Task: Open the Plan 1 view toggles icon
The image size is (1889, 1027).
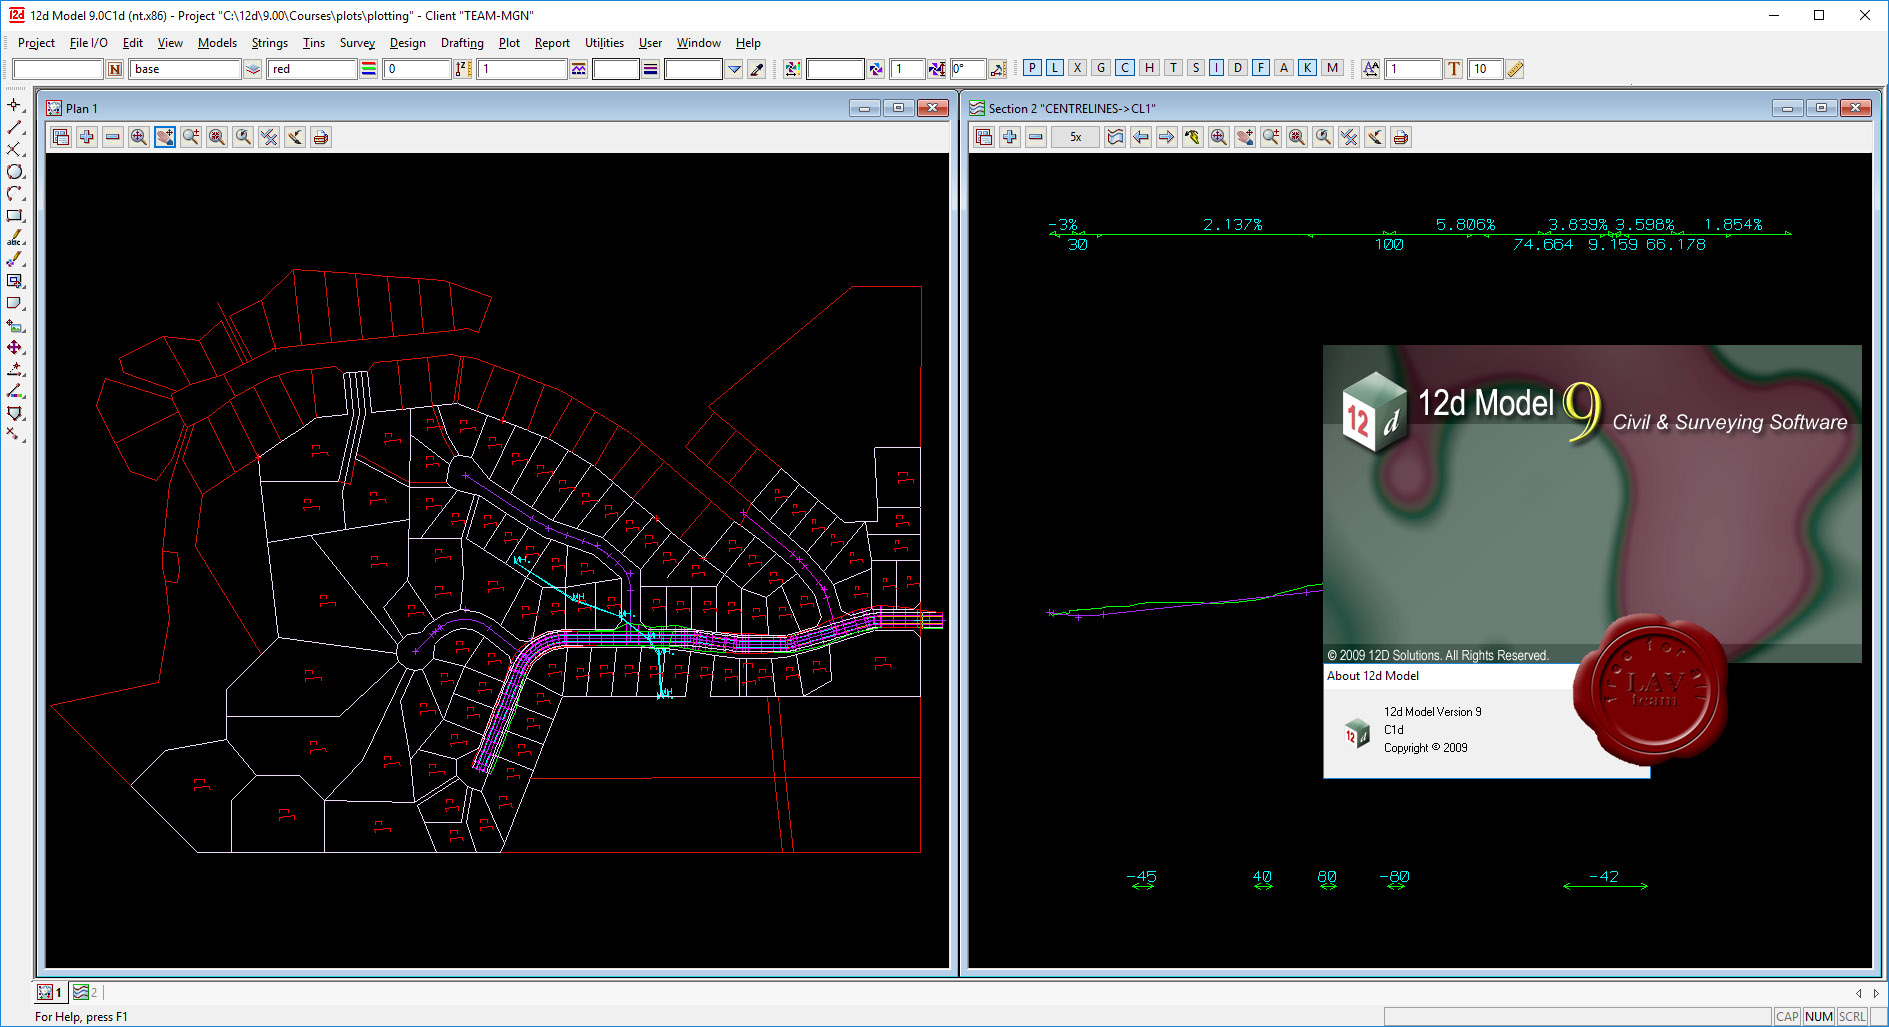Action: point(269,137)
